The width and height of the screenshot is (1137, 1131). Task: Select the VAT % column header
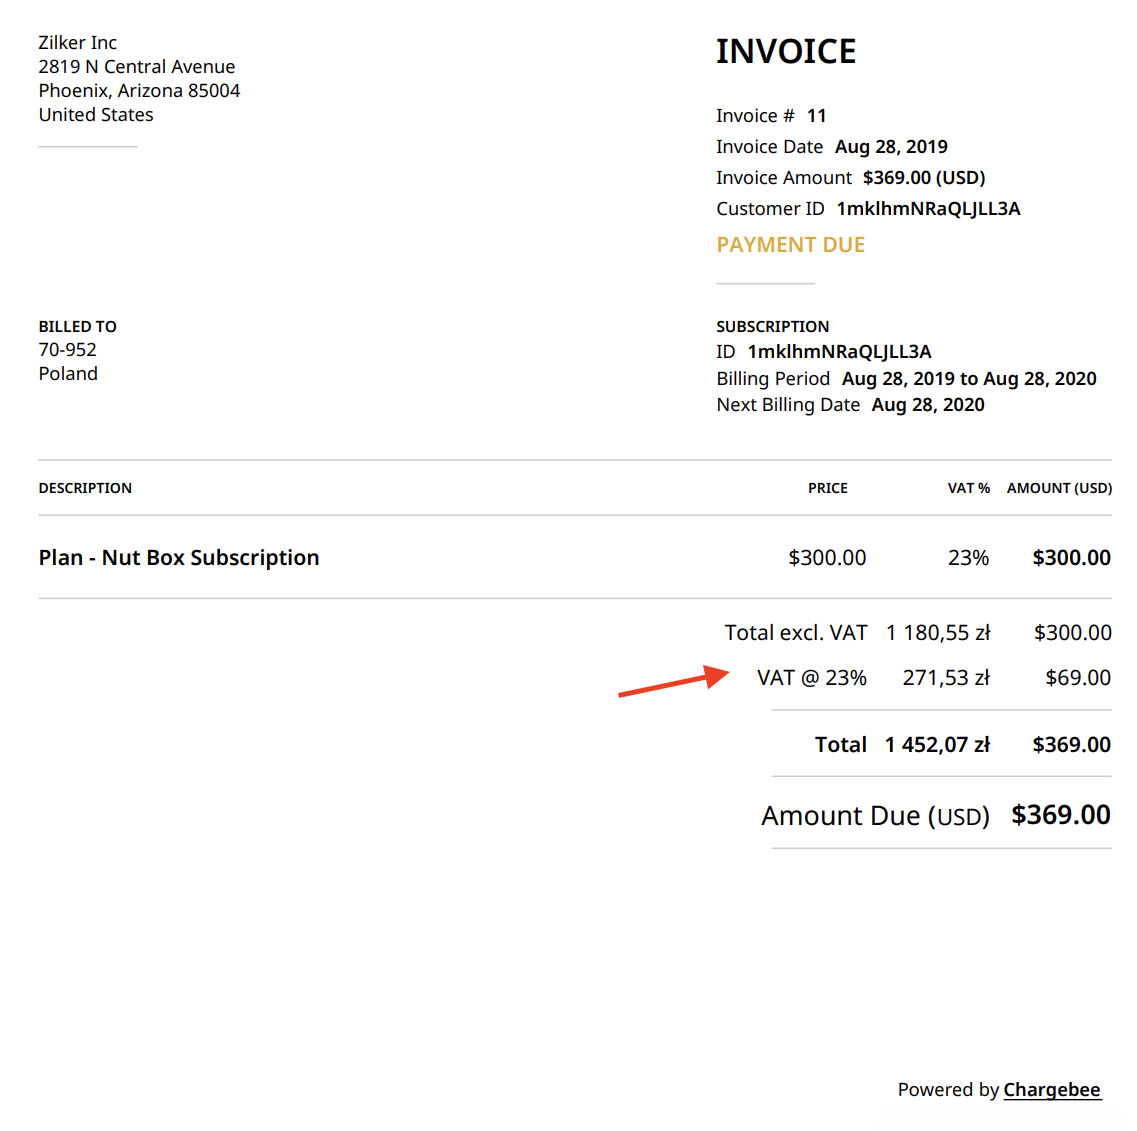click(x=968, y=488)
